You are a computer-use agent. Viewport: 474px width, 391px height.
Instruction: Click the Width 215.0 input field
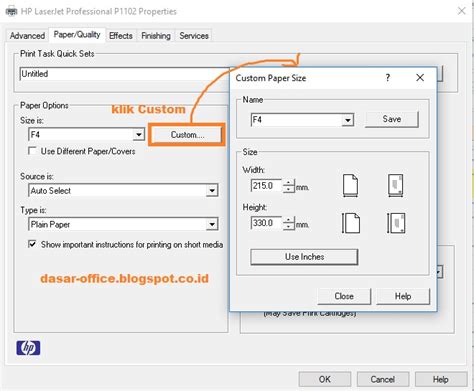coord(266,186)
